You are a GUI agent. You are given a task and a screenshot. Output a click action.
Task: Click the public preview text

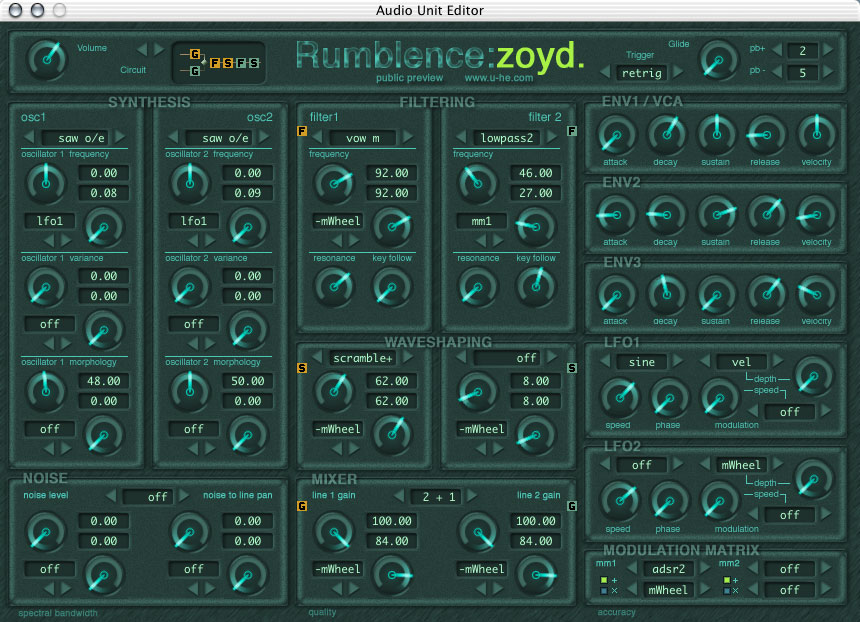tap(410, 78)
